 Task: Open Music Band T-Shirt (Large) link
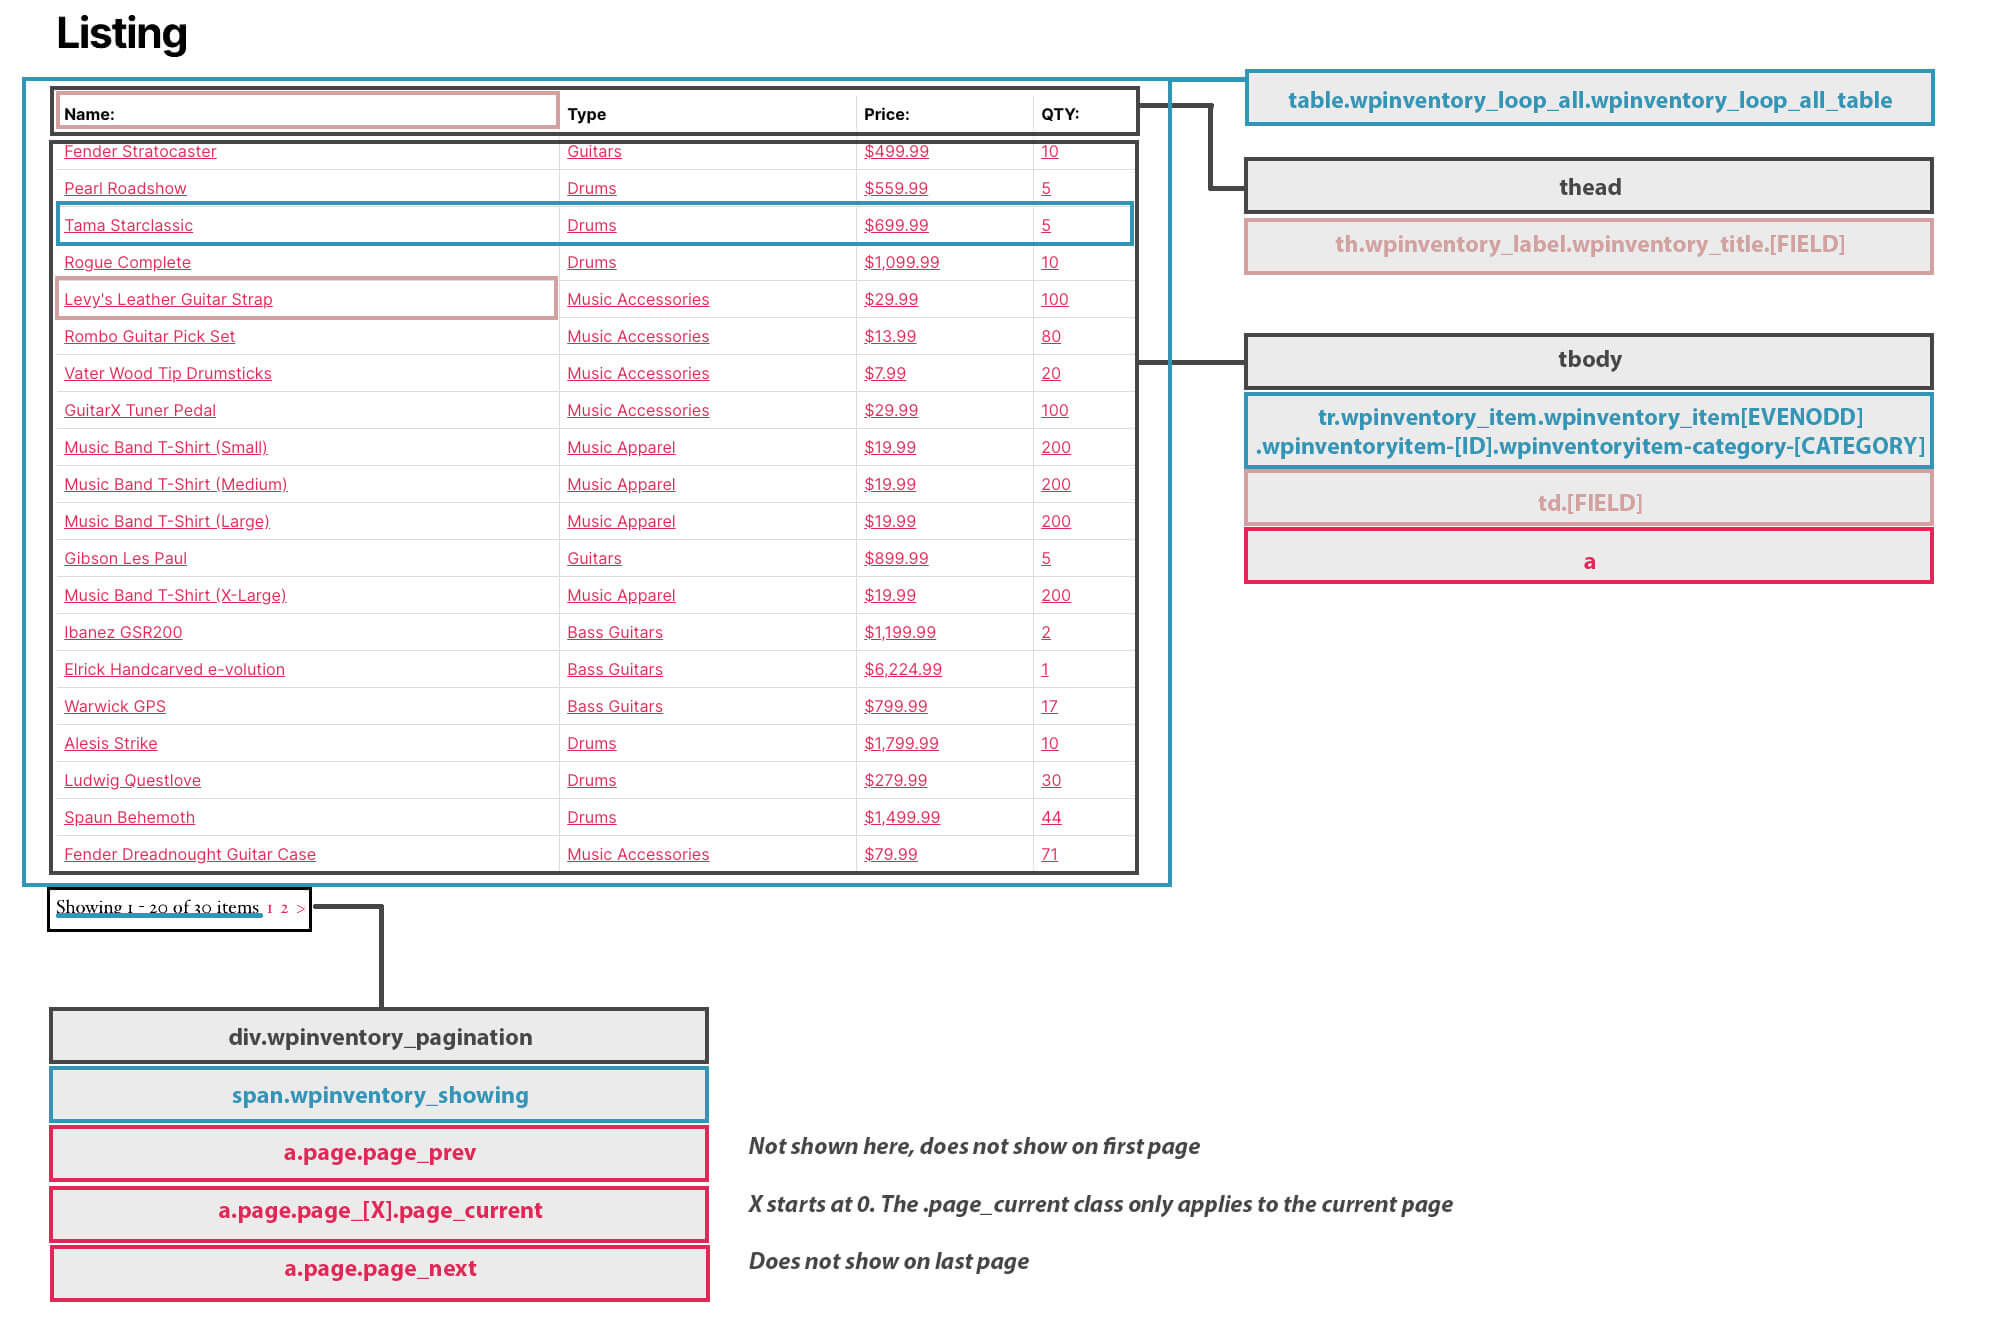[x=167, y=521]
